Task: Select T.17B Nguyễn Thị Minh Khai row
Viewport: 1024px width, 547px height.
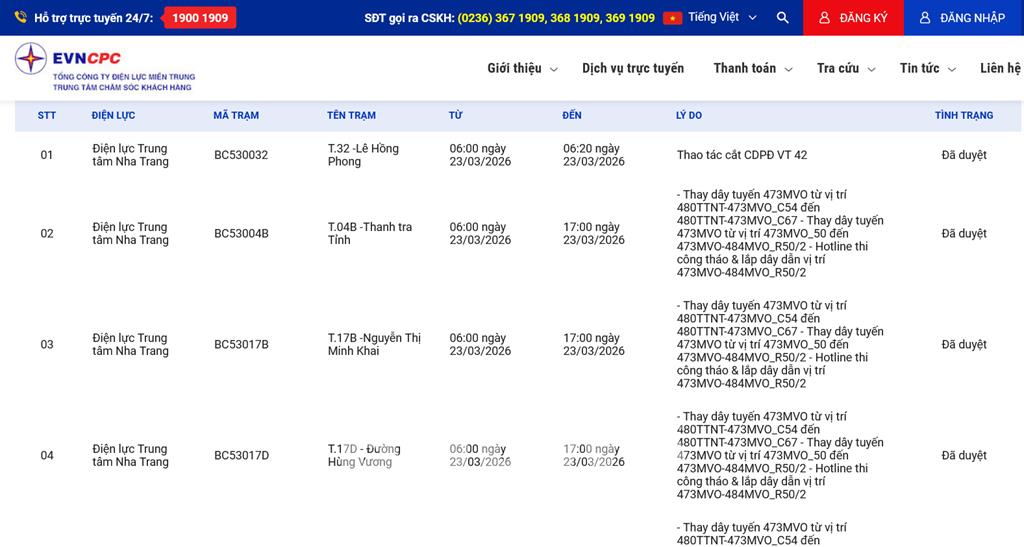Action: pos(374,344)
